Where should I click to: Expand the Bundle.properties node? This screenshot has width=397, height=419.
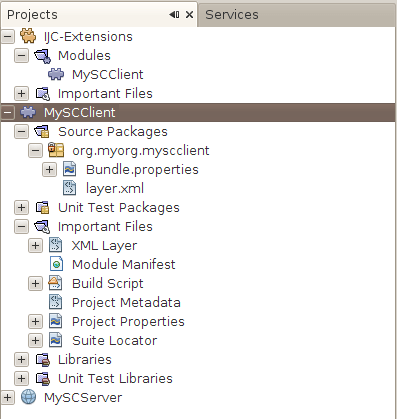click(x=49, y=169)
